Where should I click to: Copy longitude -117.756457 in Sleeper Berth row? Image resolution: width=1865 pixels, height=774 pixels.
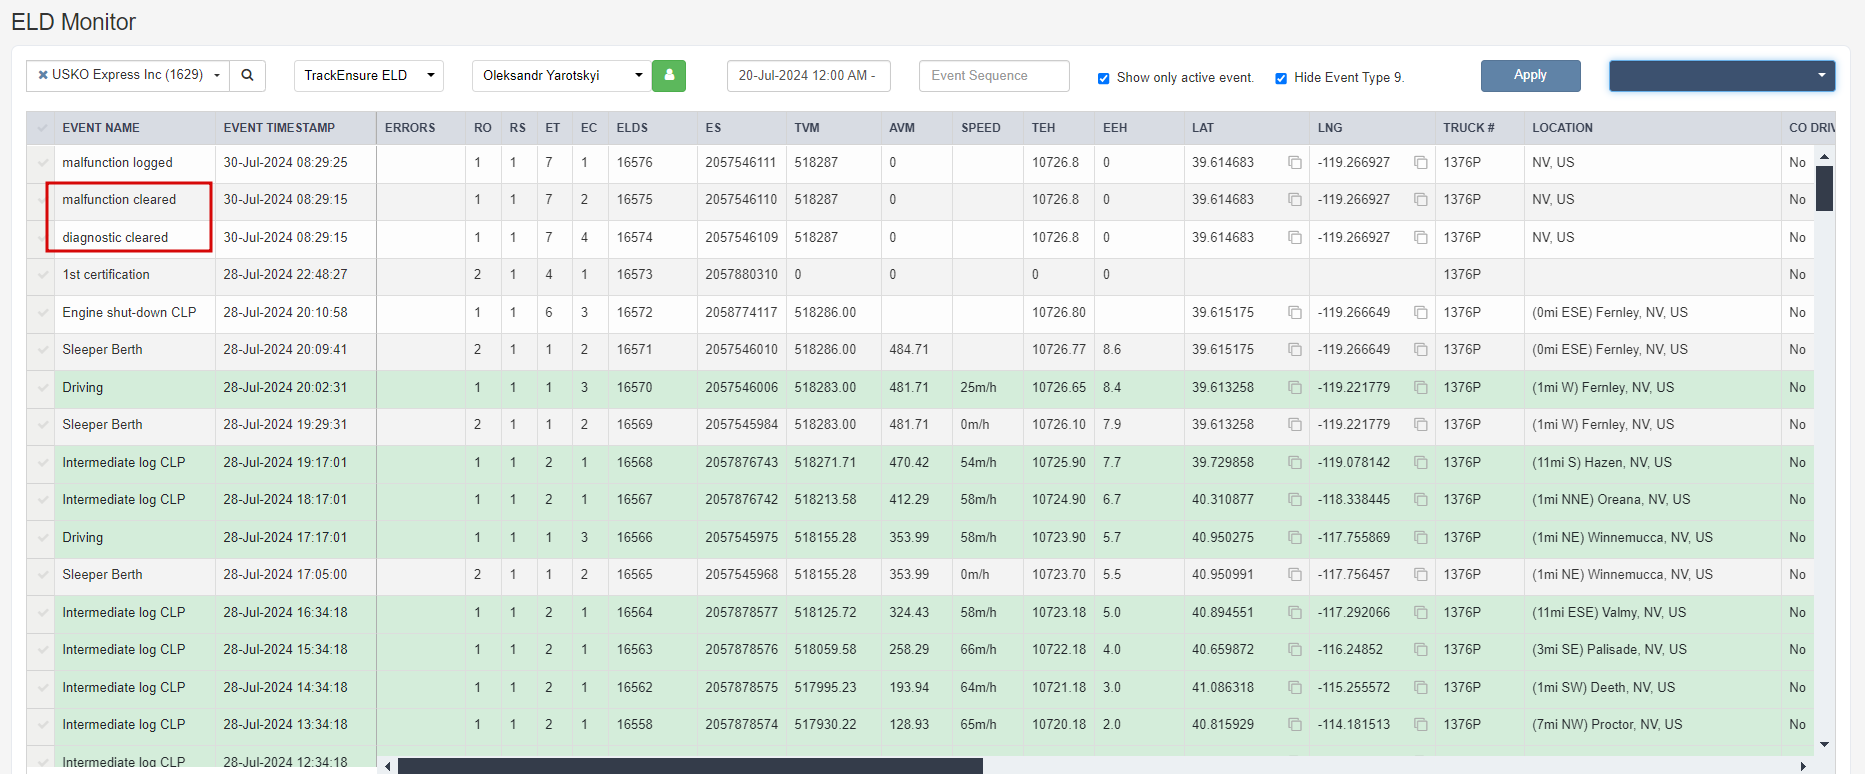click(x=1421, y=574)
